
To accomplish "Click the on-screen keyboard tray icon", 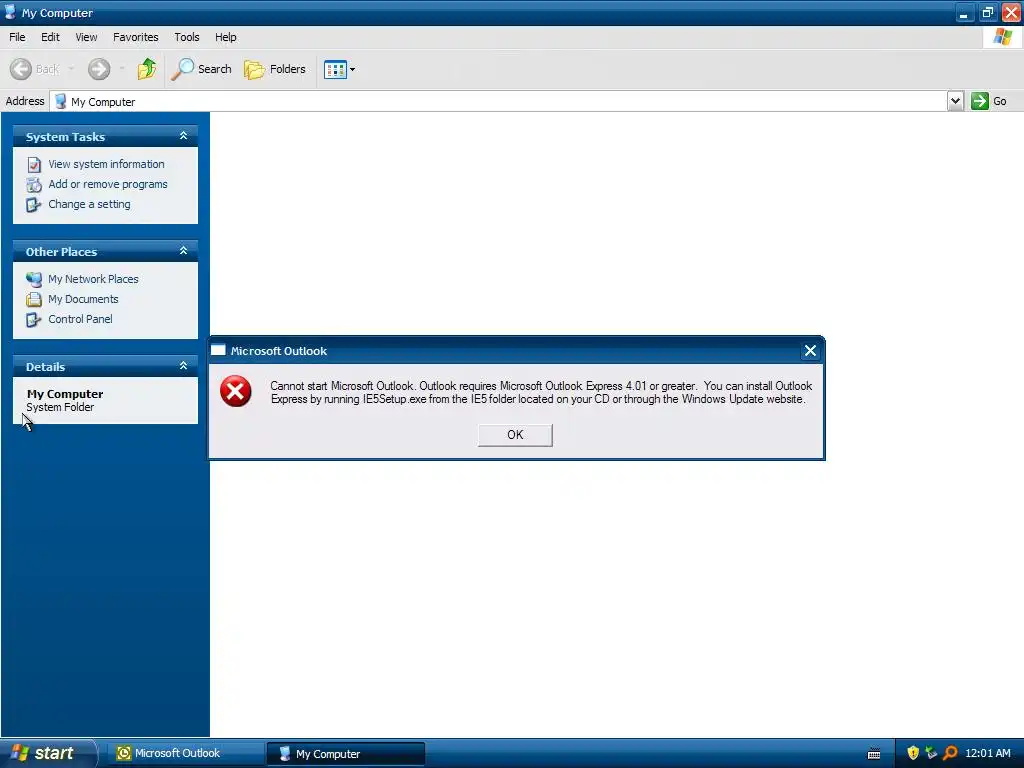I will coord(874,754).
